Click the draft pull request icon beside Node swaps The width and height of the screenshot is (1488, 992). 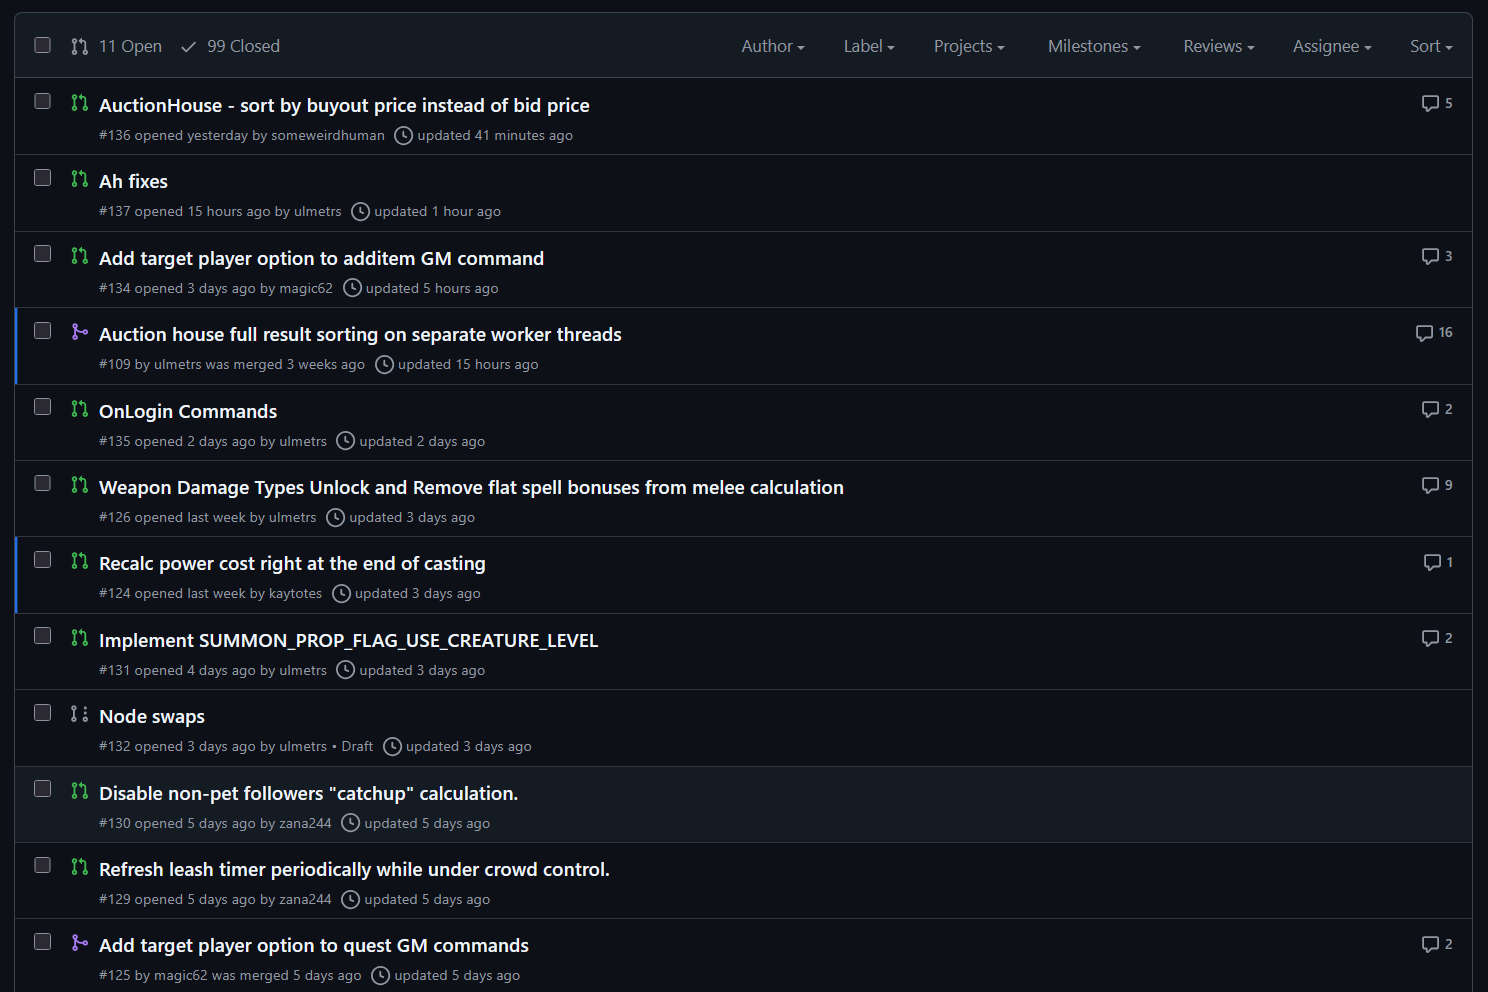pyautogui.click(x=80, y=714)
